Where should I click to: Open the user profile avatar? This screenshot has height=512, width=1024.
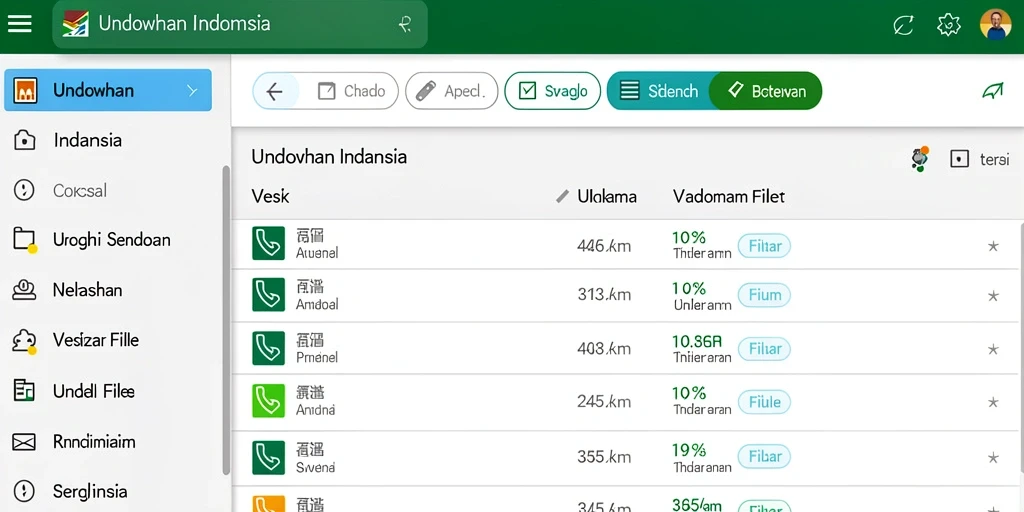tap(995, 25)
